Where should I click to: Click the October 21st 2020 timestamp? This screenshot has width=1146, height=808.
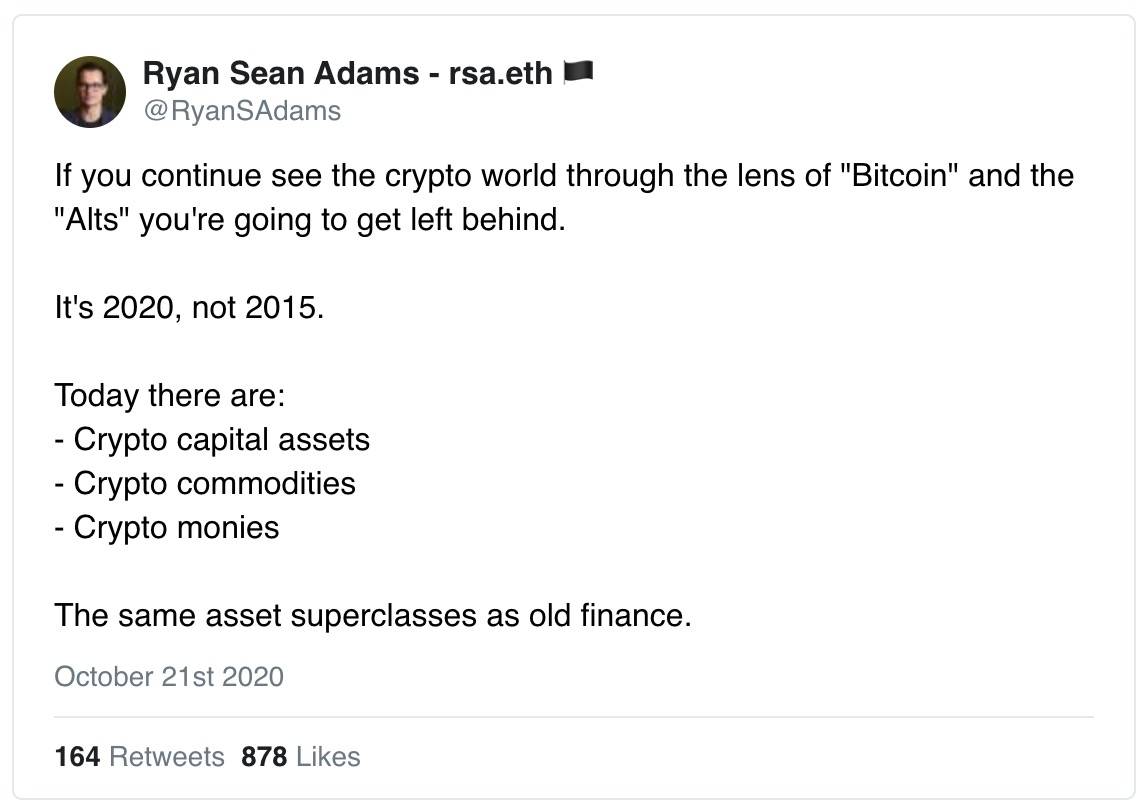(169, 677)
